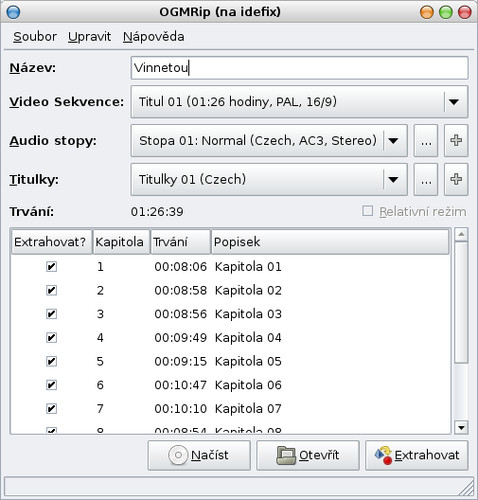The width and height of the screenshot is (478, 500).
Task: Click duration 00:08:58 of chapter 2
Action: (x=180, y=290)
